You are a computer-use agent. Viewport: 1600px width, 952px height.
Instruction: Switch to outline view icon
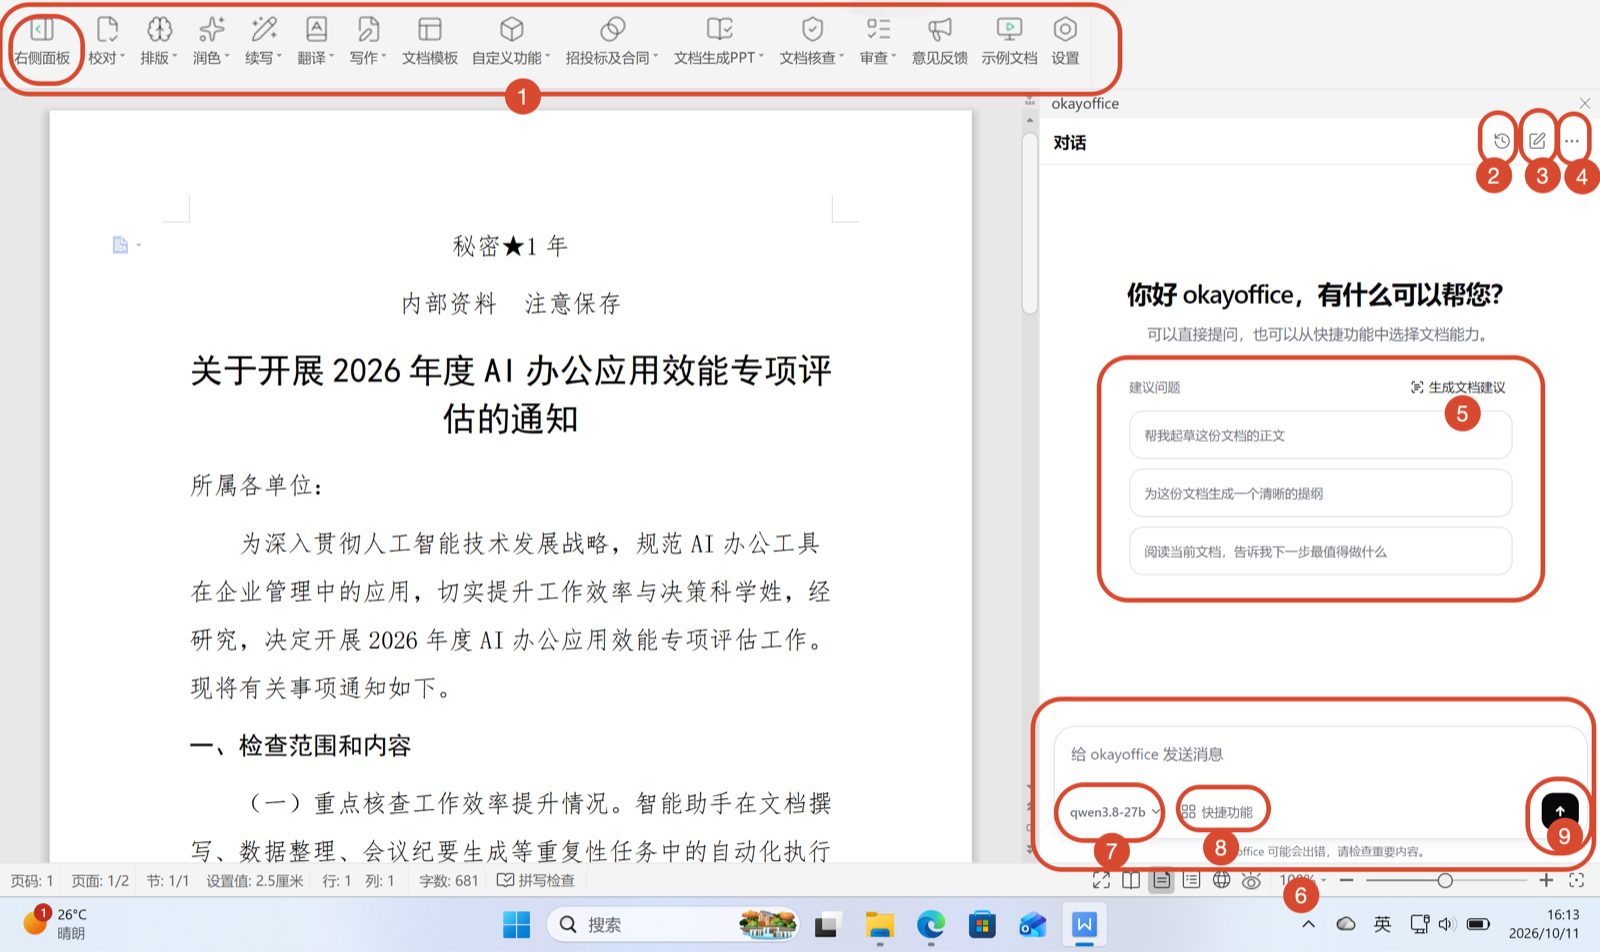coord(1191,880)
